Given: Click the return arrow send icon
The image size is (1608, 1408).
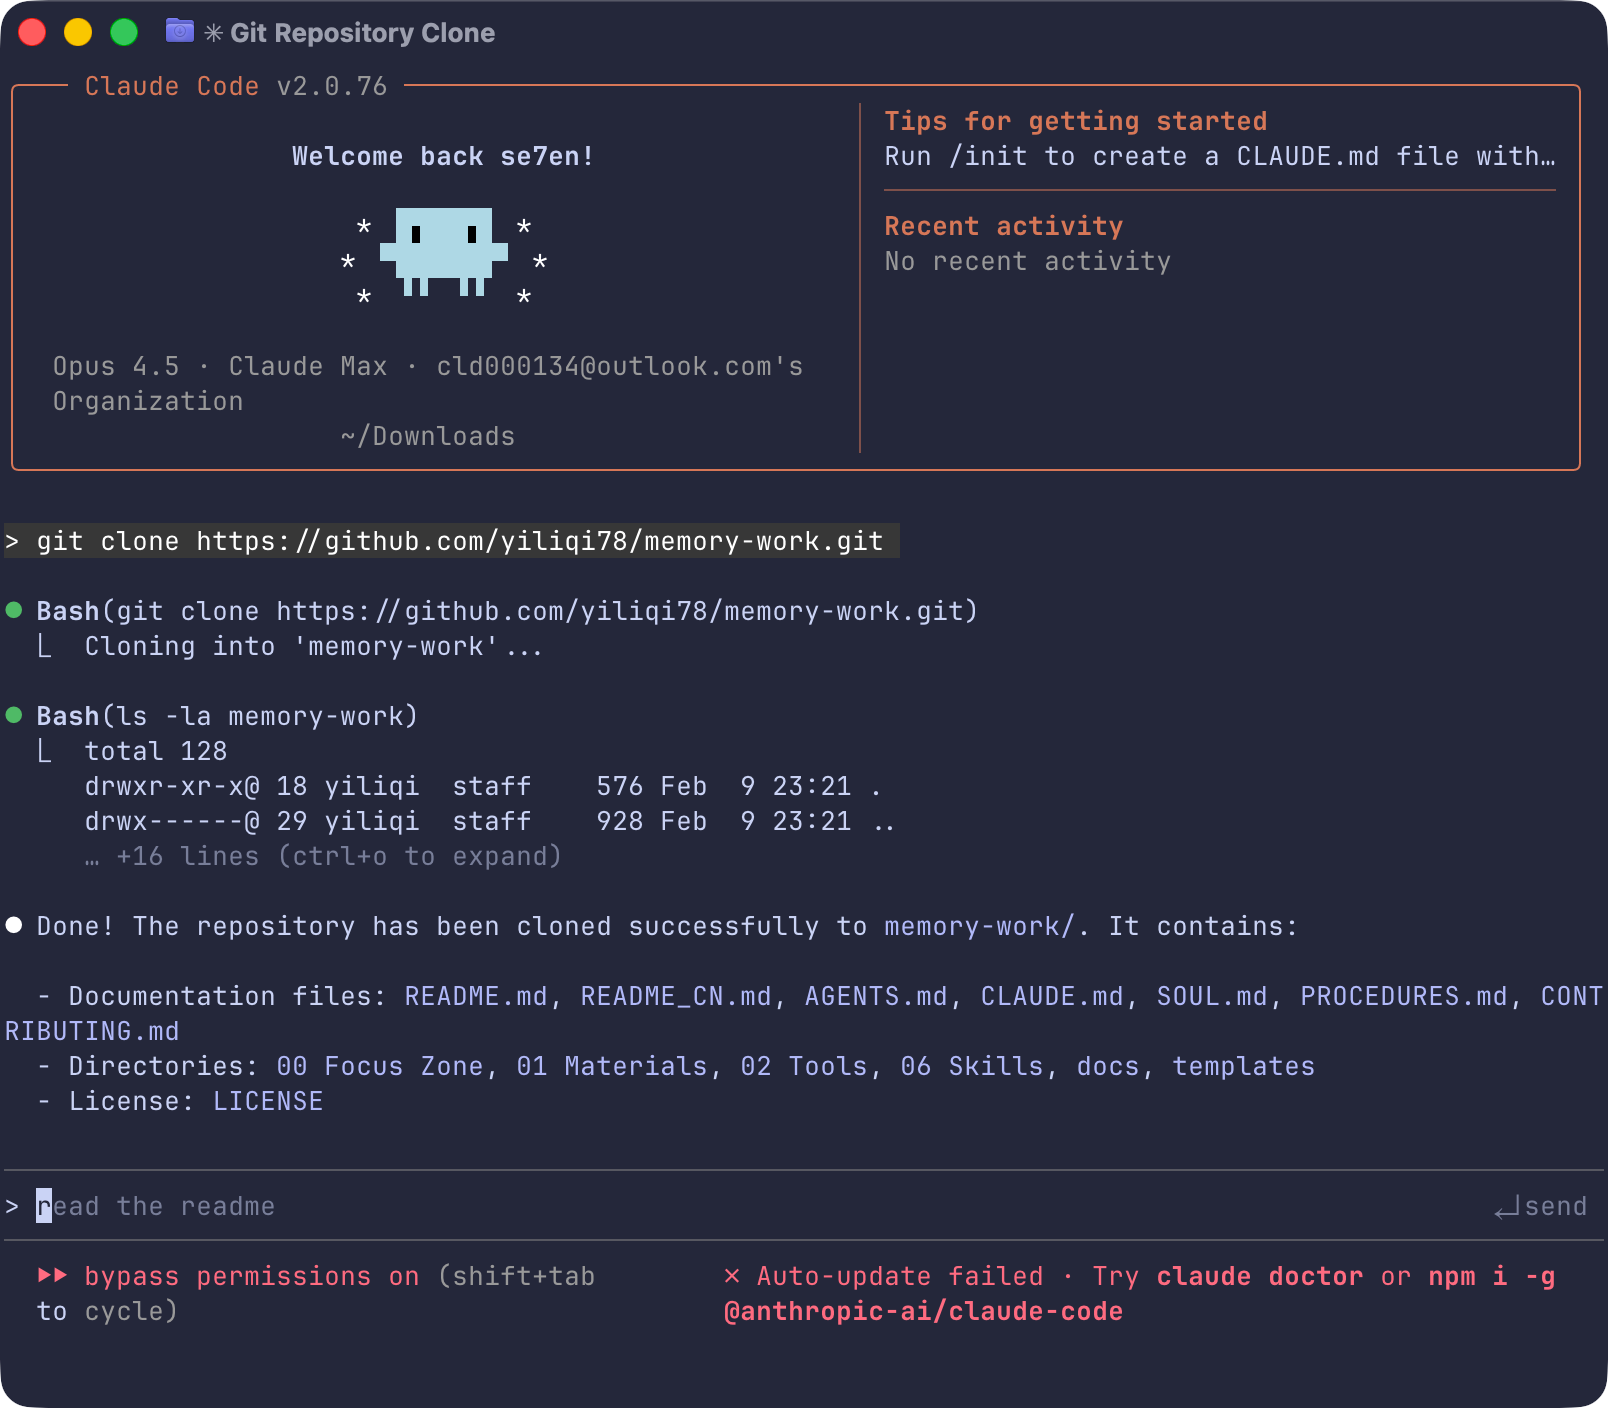Looking at the screenshot, I should [x=1507, y=1208].
